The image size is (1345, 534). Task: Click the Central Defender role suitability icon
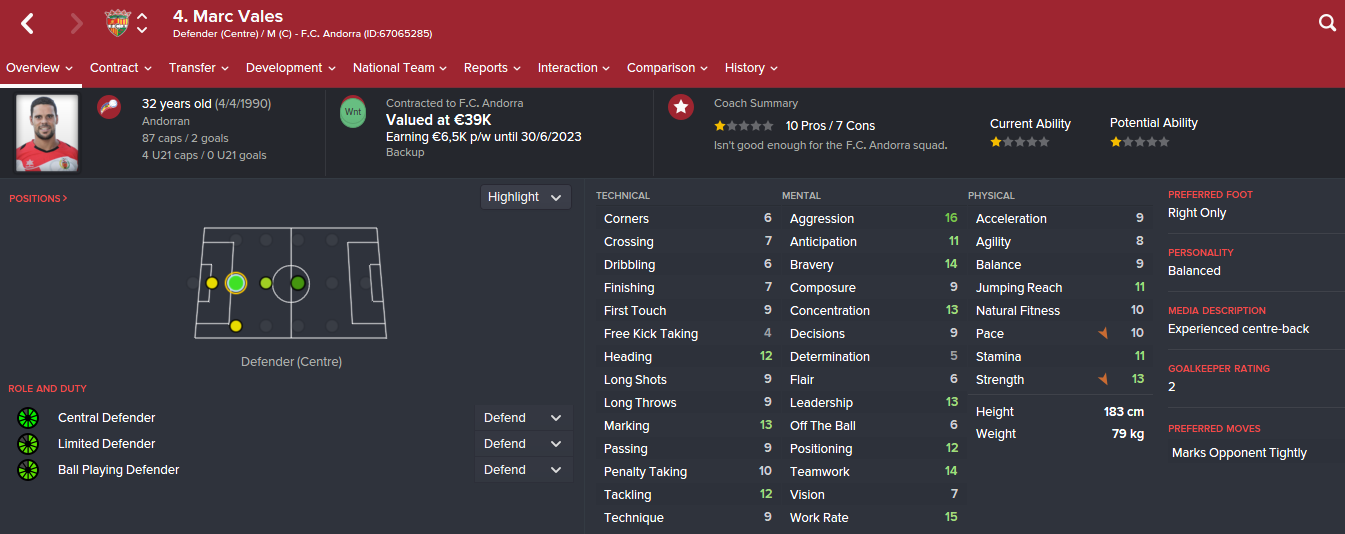[x=28, y=418]
